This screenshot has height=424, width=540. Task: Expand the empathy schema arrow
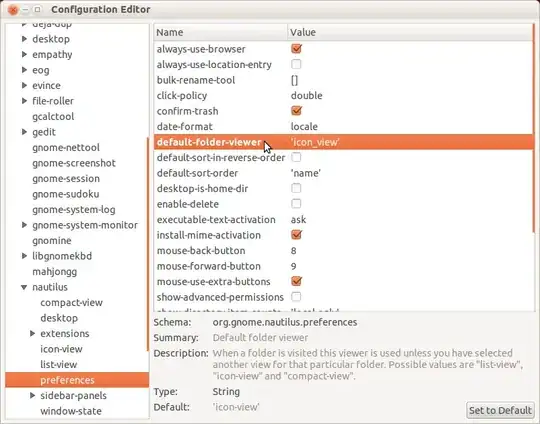coord(24,54)
